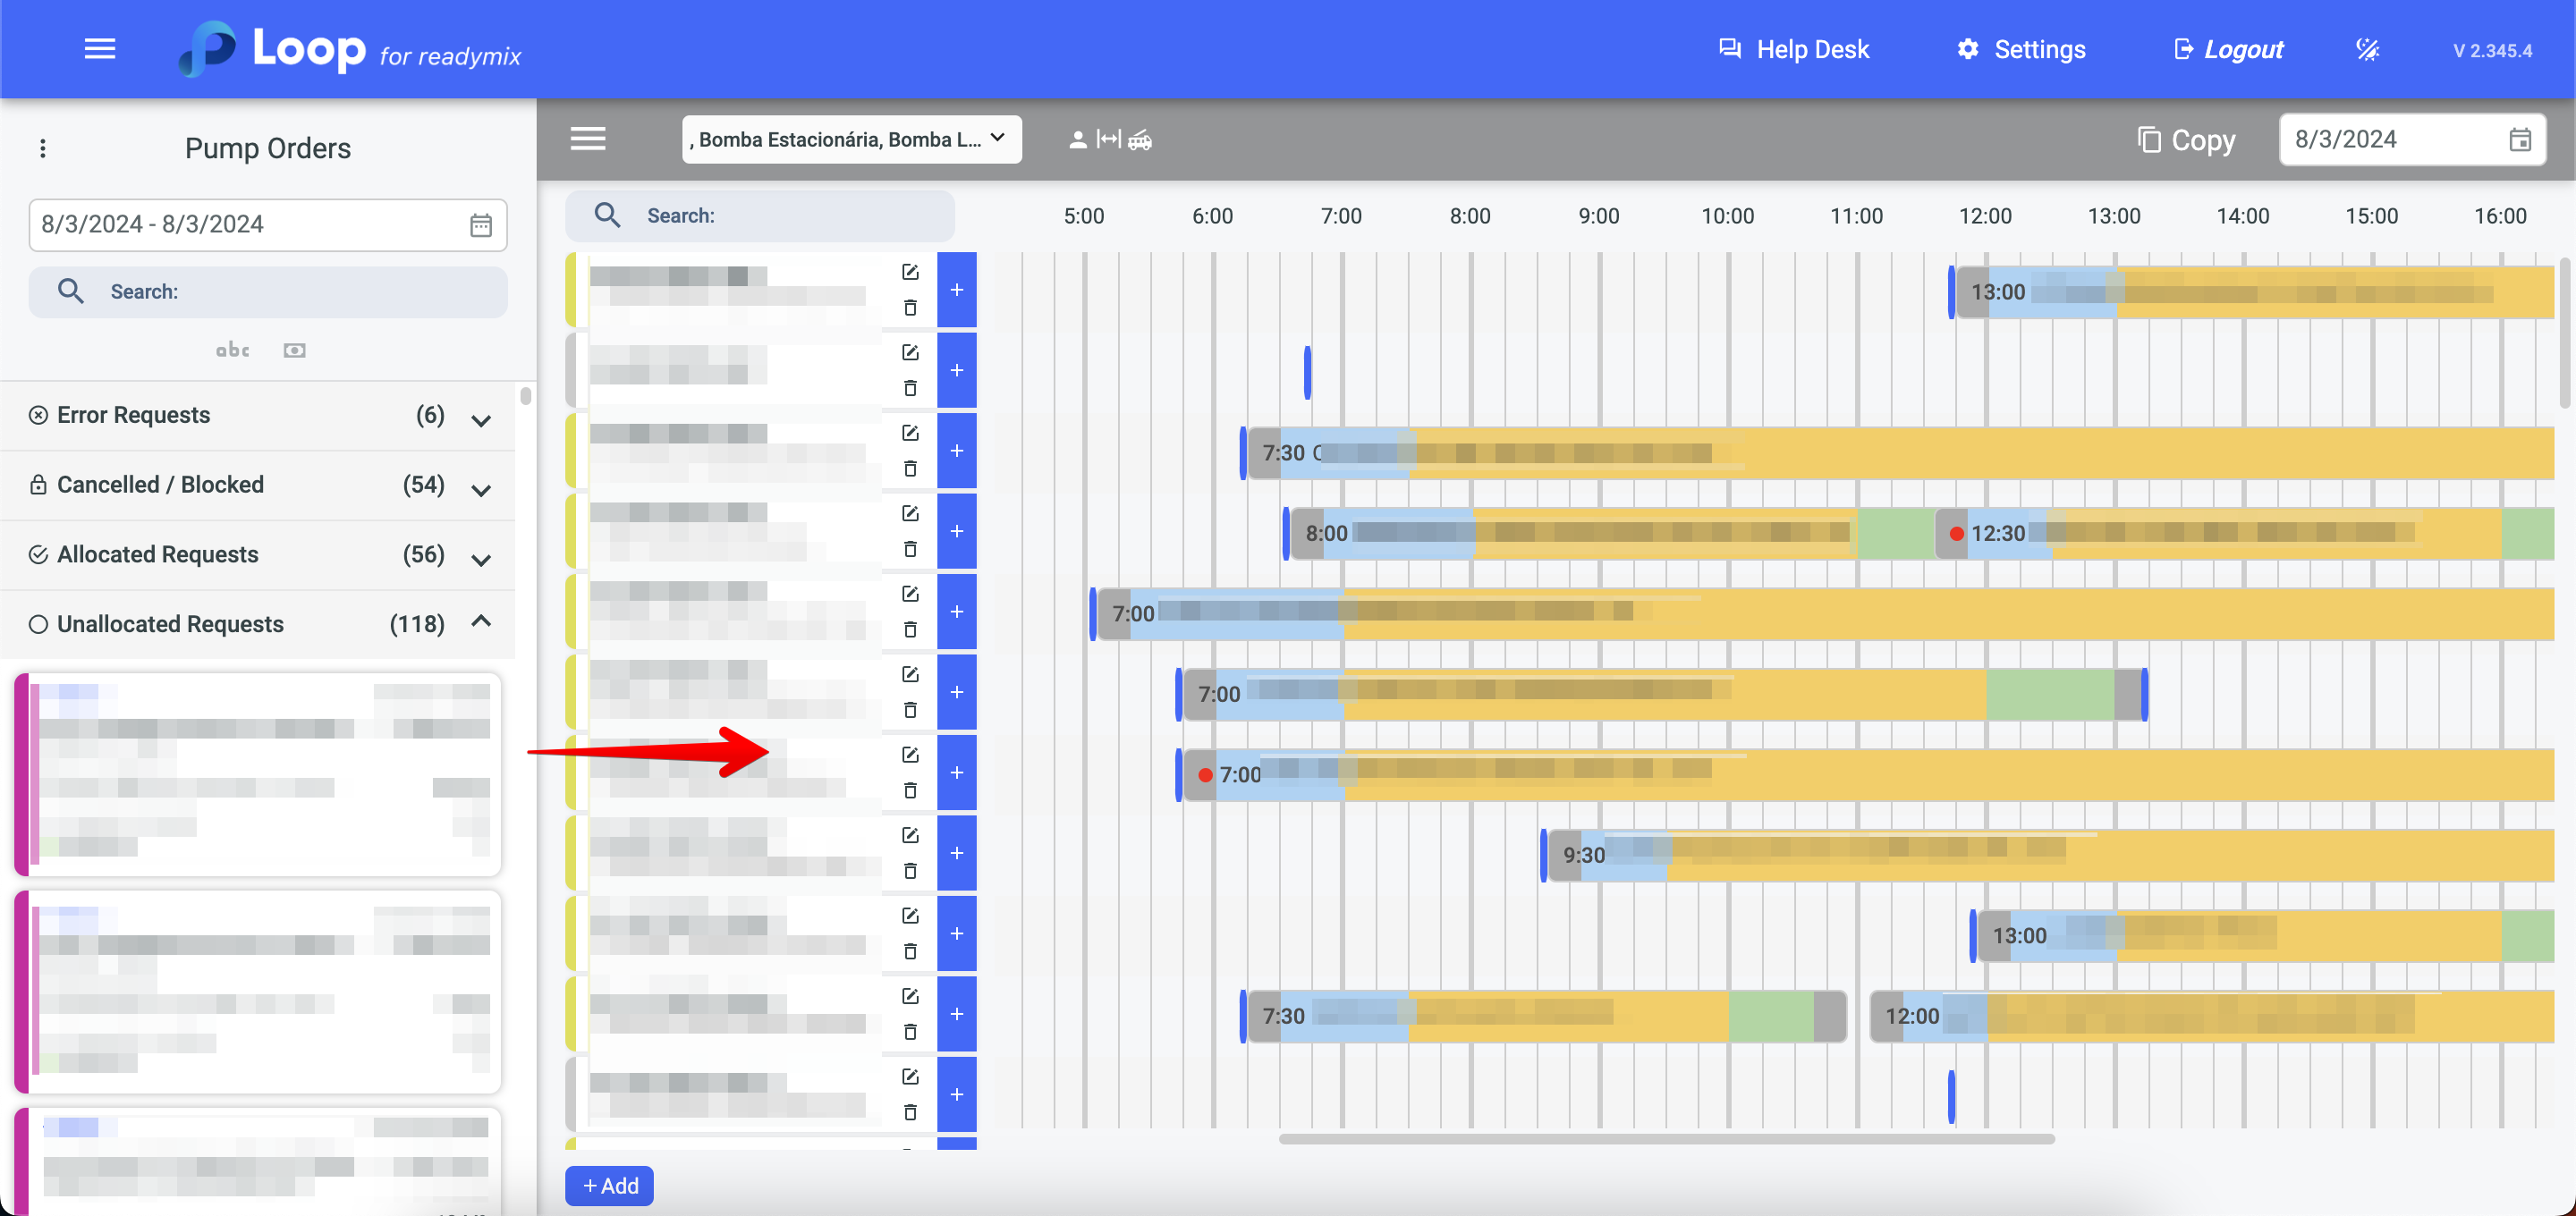Toggle the abc text filter
This screenshot has width=2576, height=1216.
(x=232, y=350)
